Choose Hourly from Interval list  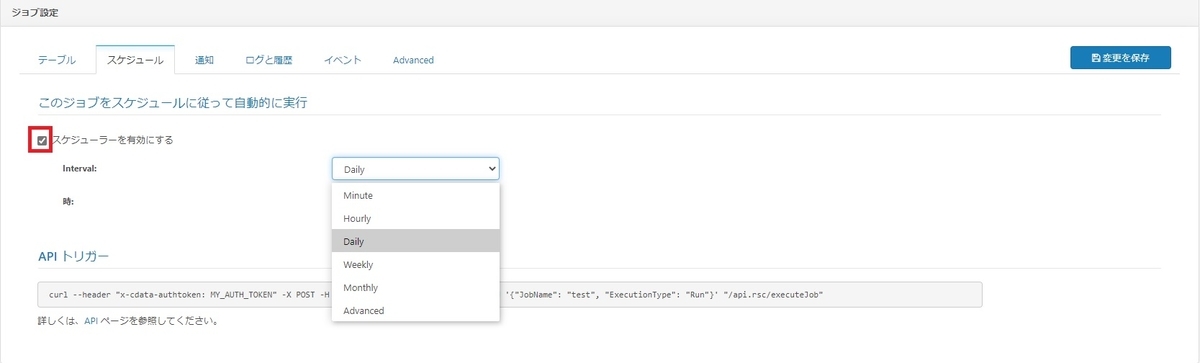[415, 218]
